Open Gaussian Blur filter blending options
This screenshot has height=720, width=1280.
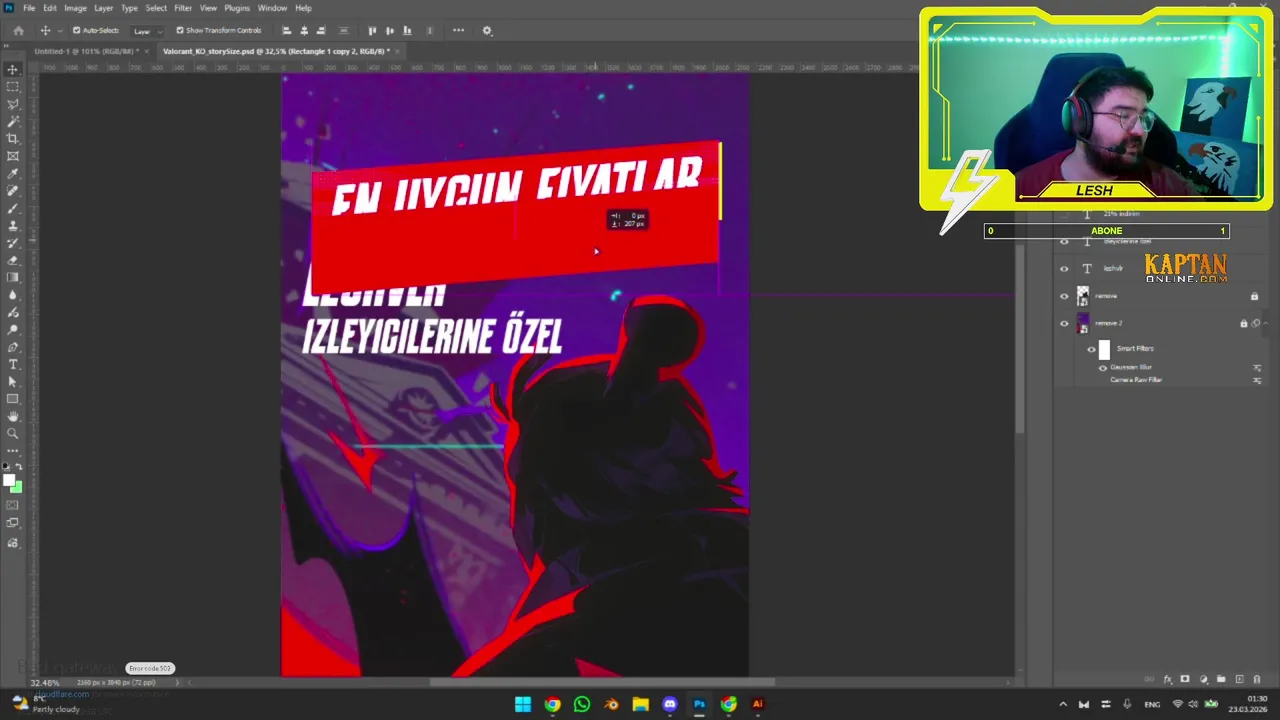tap(1257, 368)
